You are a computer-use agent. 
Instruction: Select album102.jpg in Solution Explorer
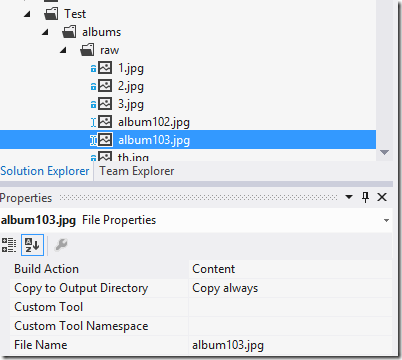point(154,122)
